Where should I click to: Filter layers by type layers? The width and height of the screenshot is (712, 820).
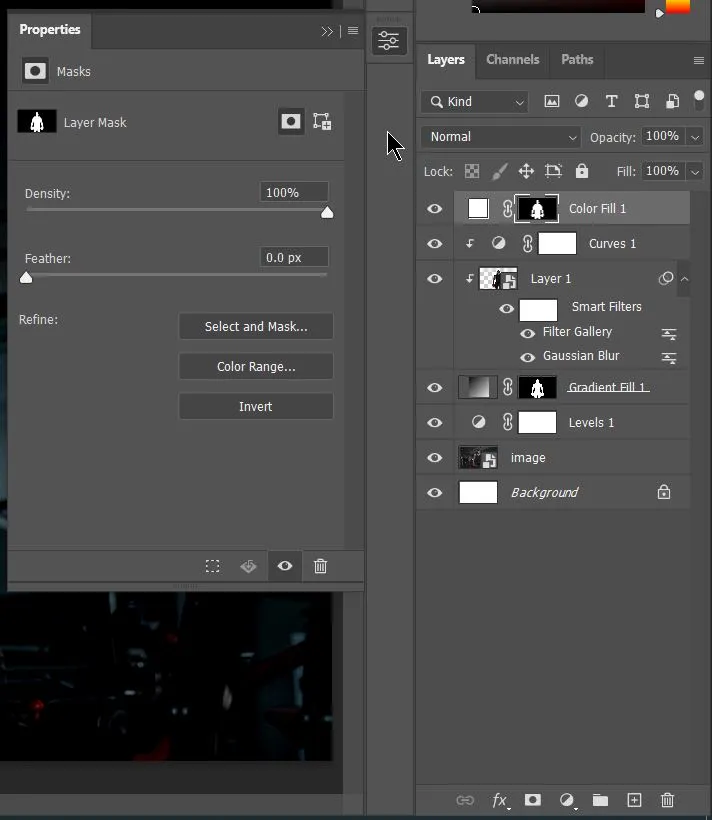click(611, 101)
